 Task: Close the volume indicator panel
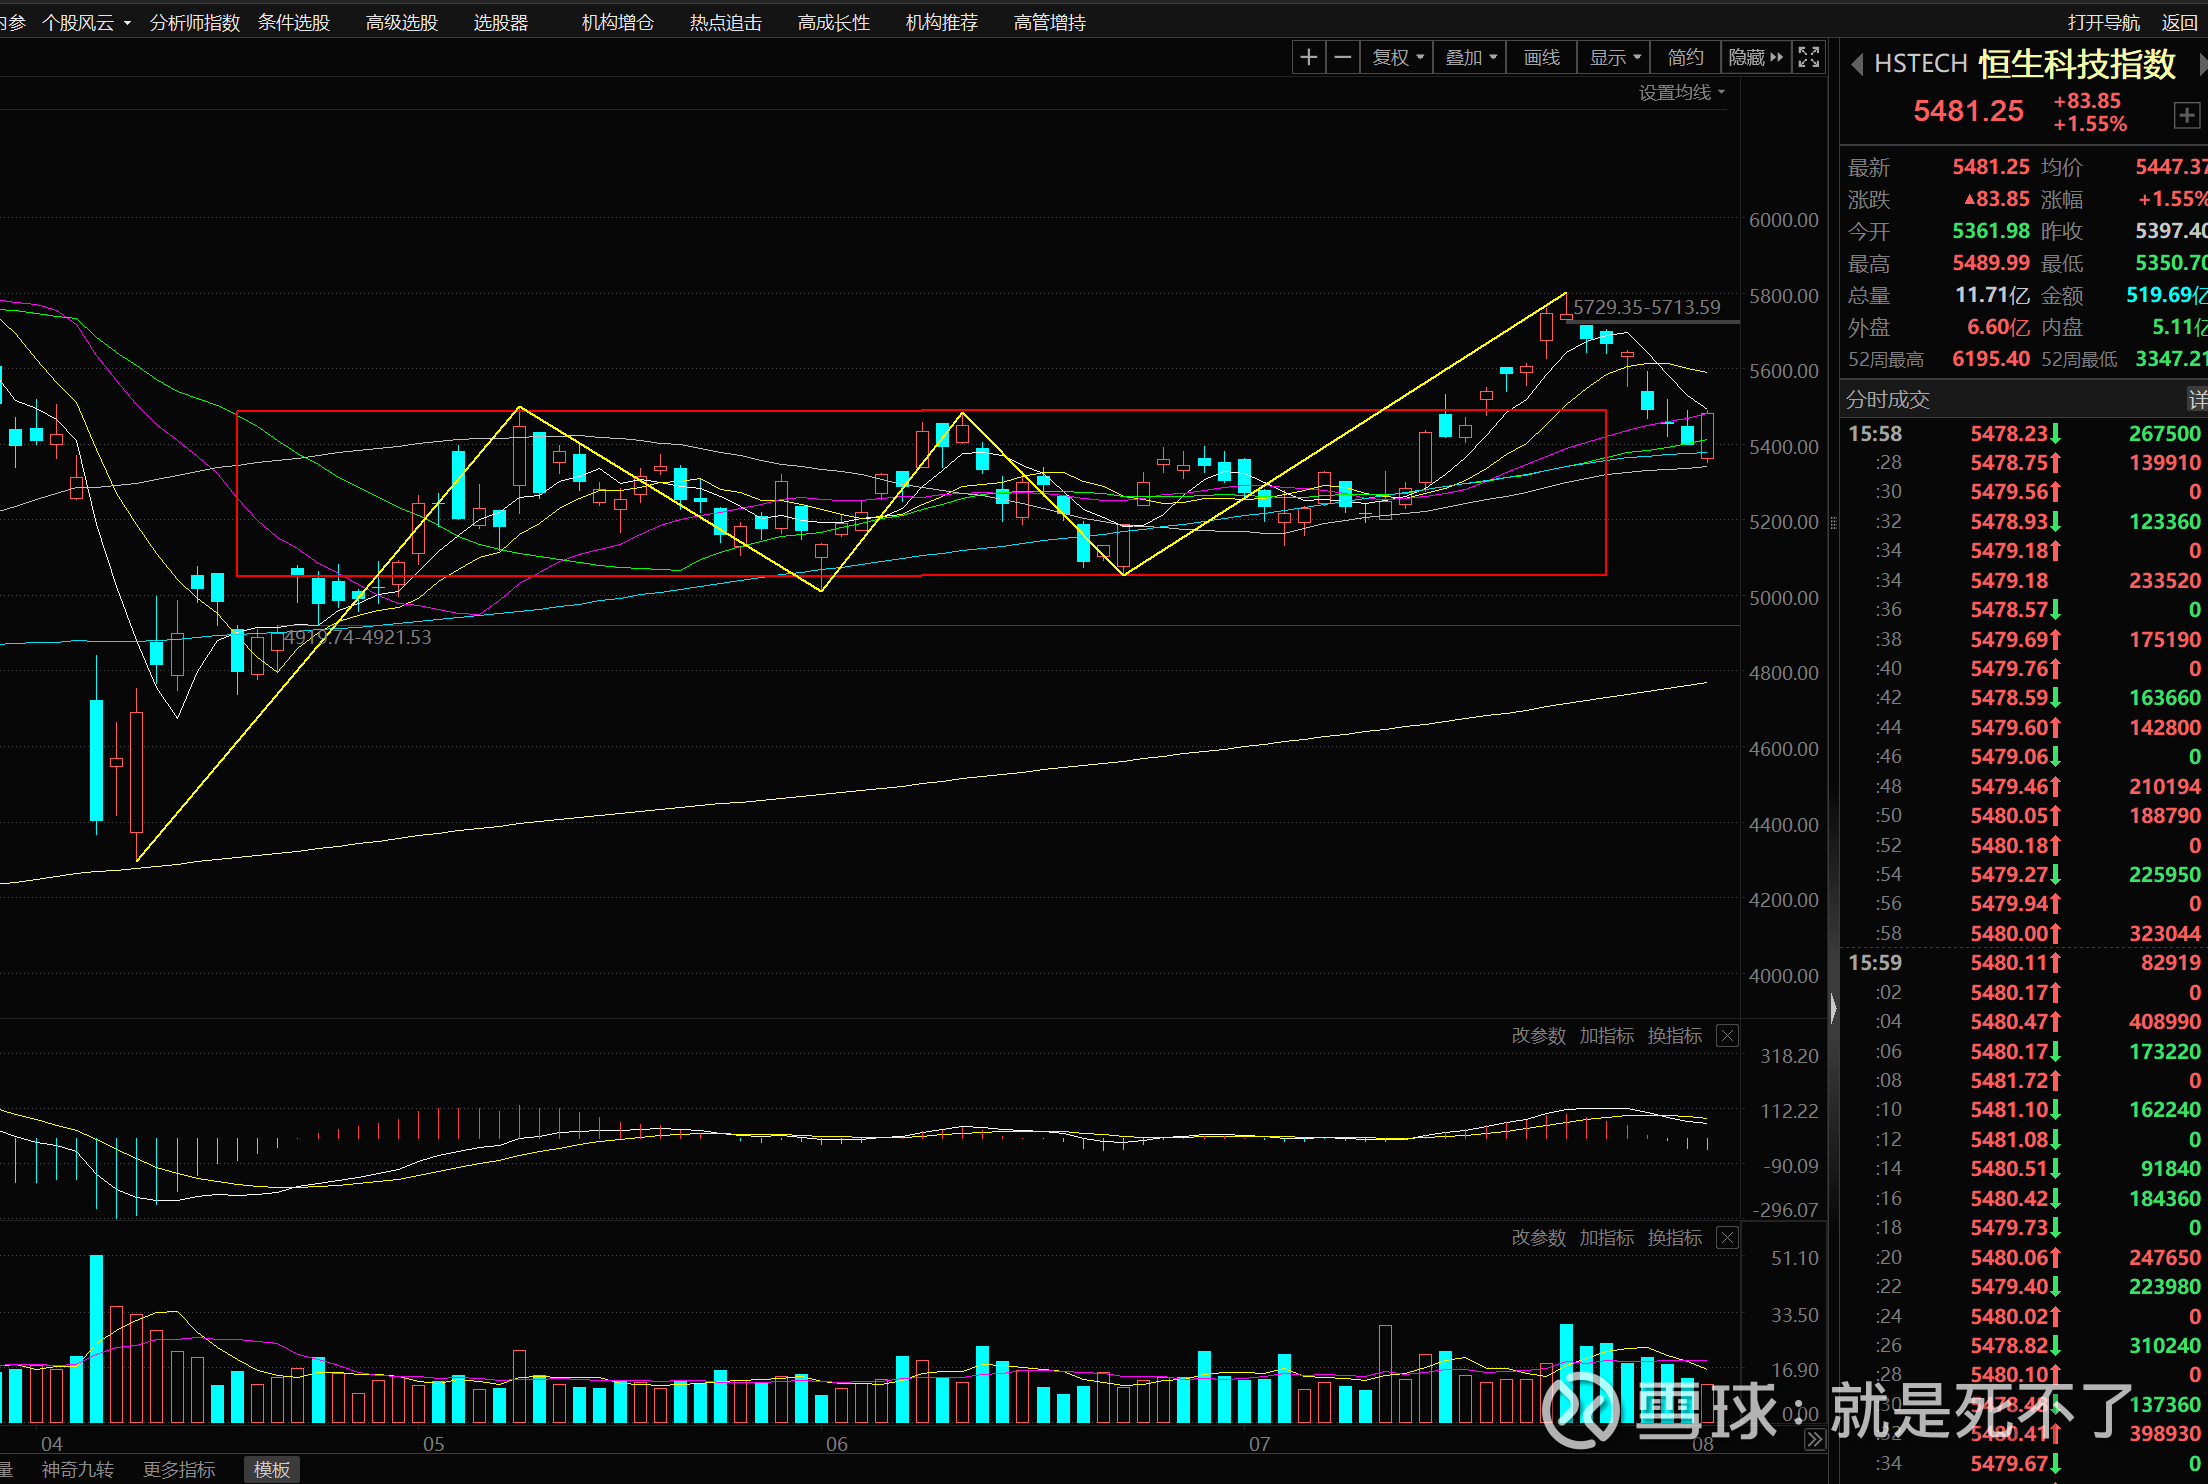(1727, 1238)
